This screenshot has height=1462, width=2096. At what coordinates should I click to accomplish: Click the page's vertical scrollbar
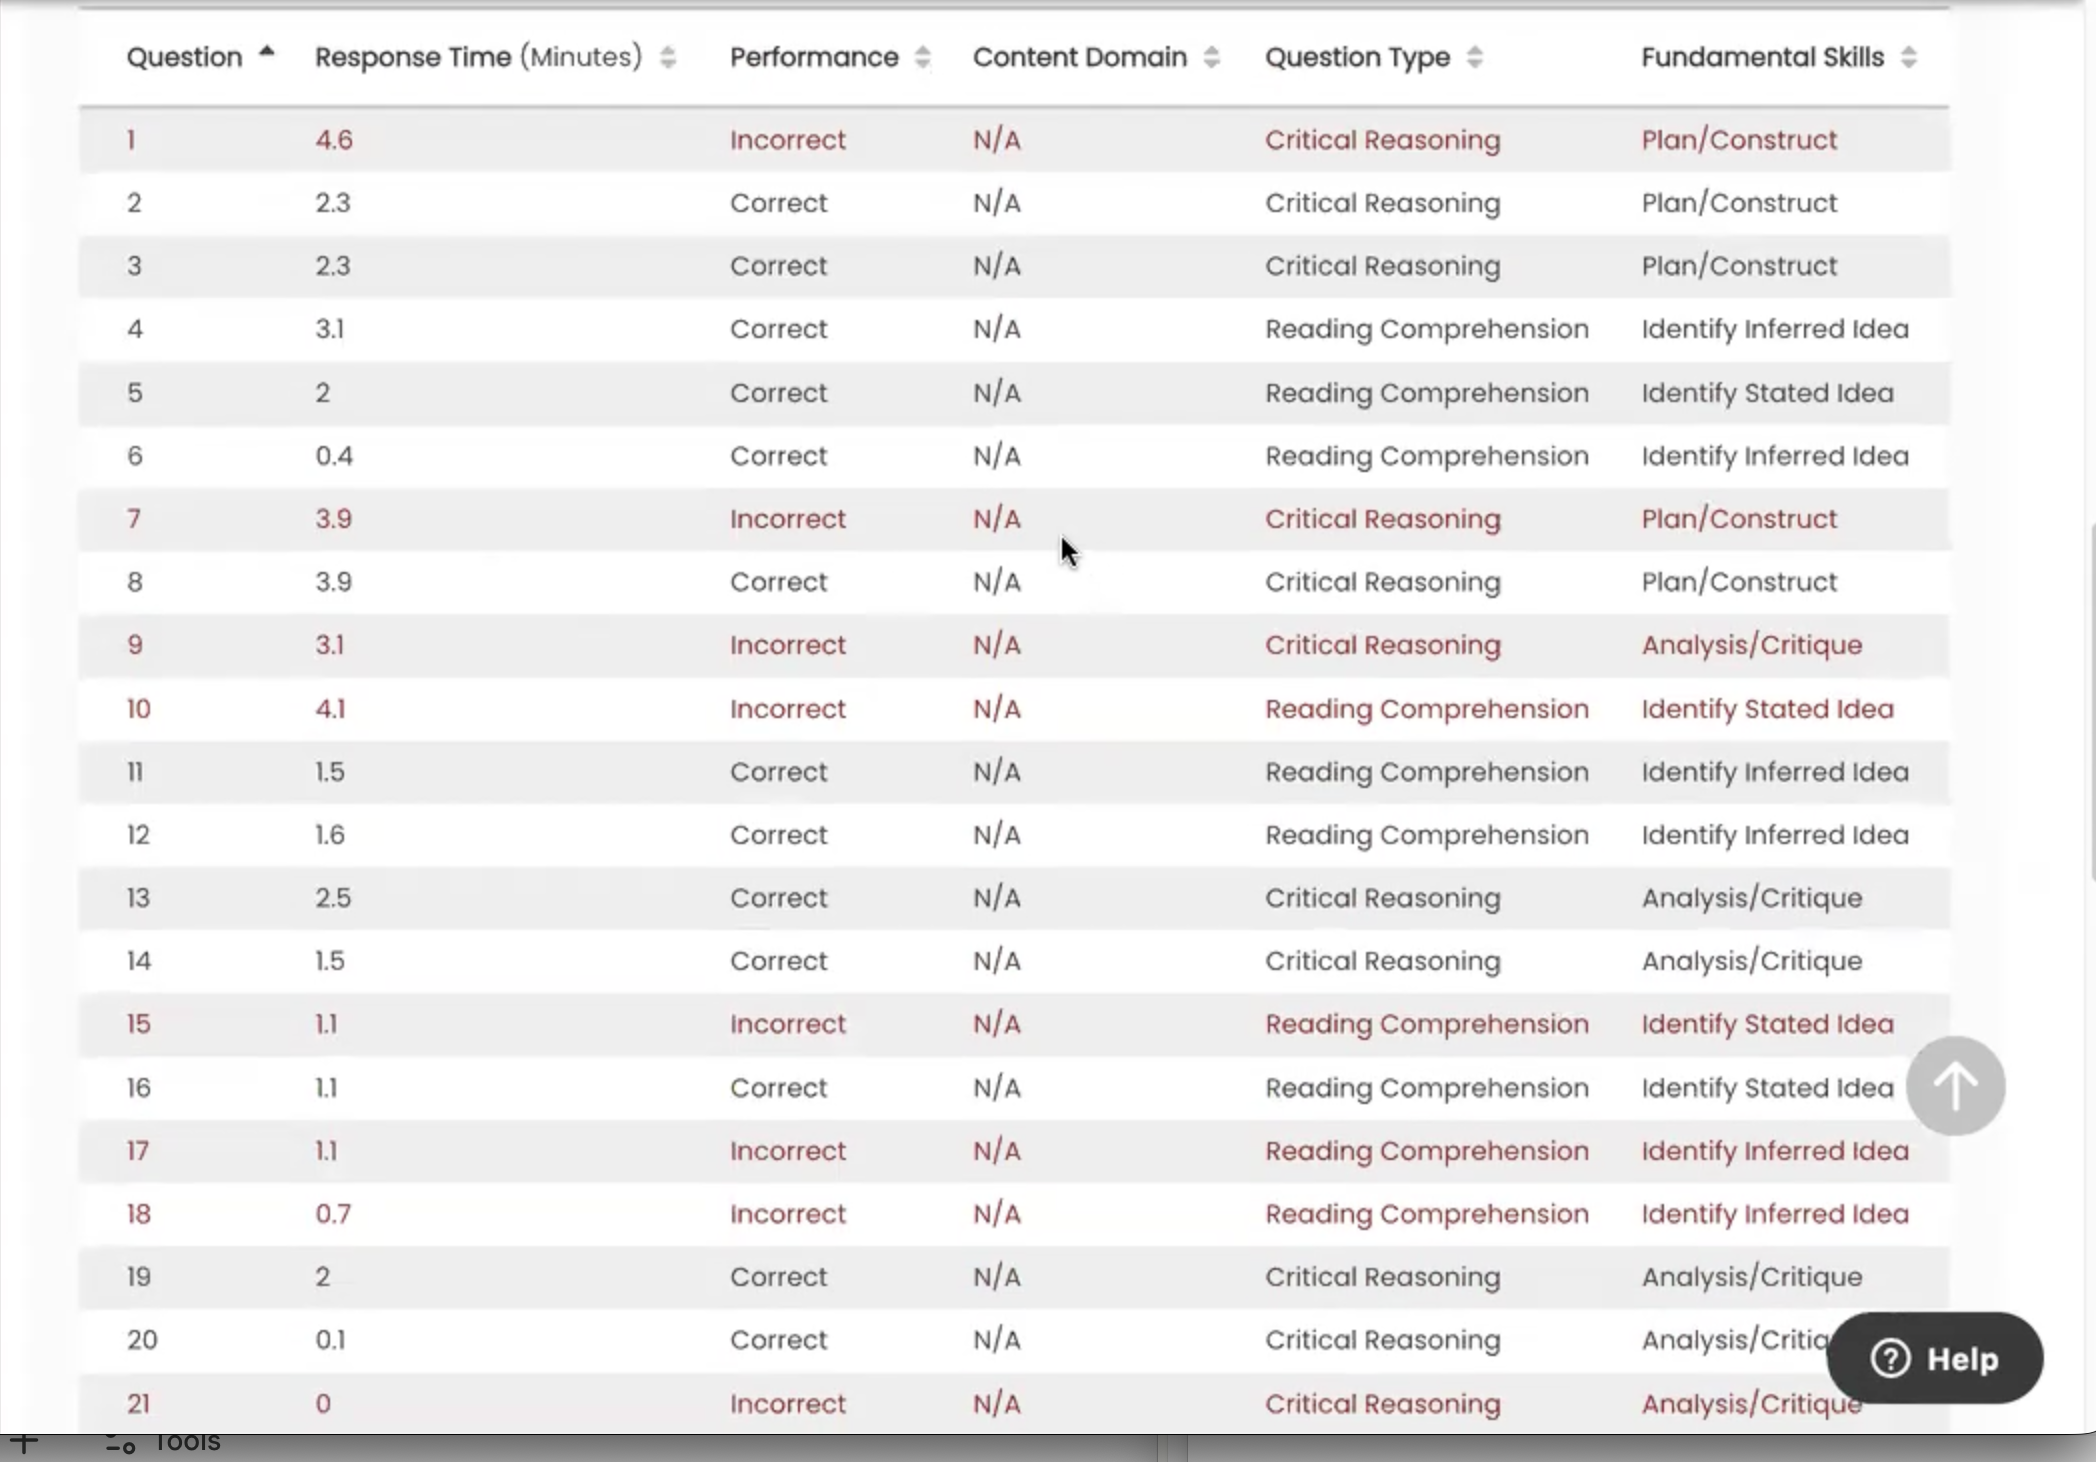tap(2090, 700)
